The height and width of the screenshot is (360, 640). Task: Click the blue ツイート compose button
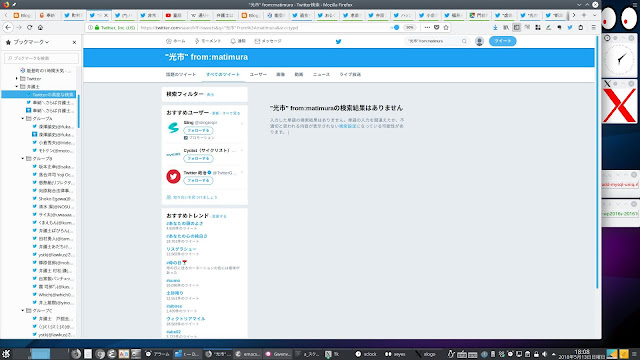point(502,41)
